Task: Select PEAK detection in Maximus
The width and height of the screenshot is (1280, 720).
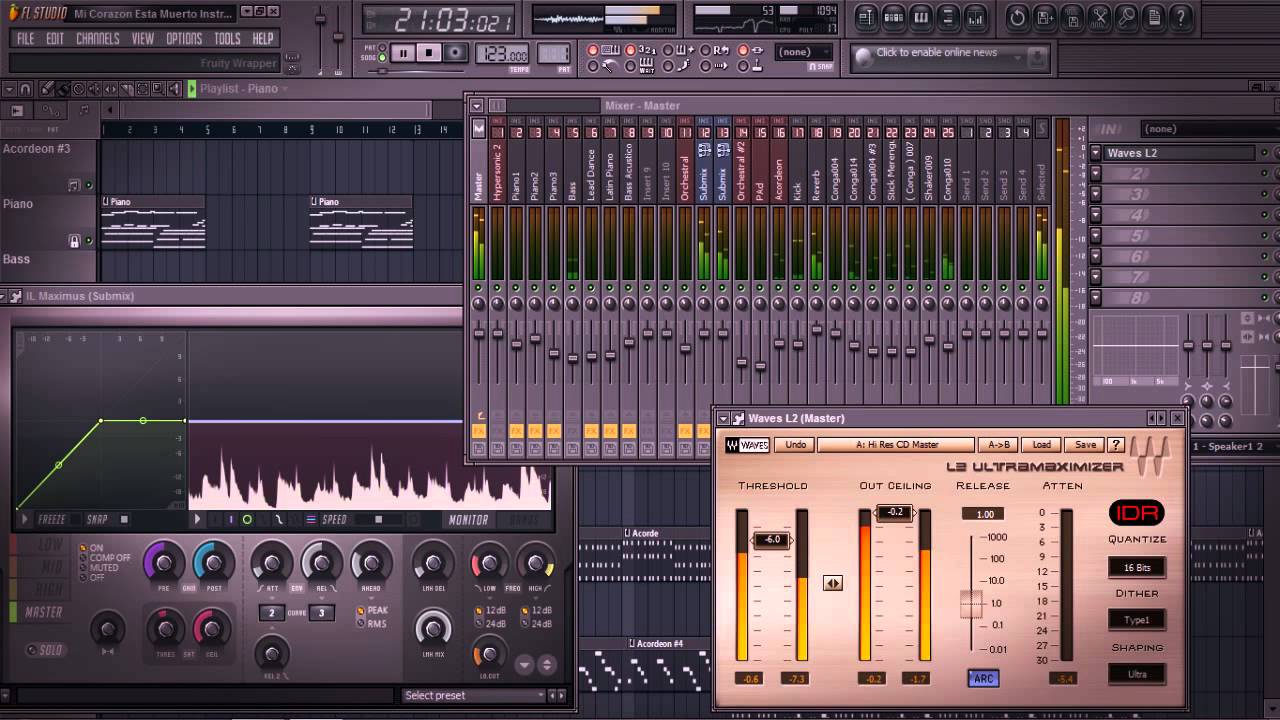Action: tap(372, 610)
